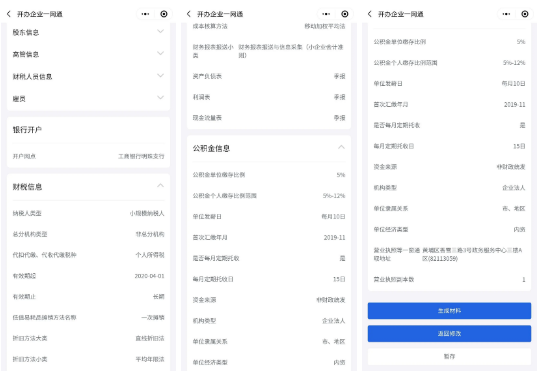Tap the 生成材料 blue button
Screen dimensions: 542x371
[449, 310]
